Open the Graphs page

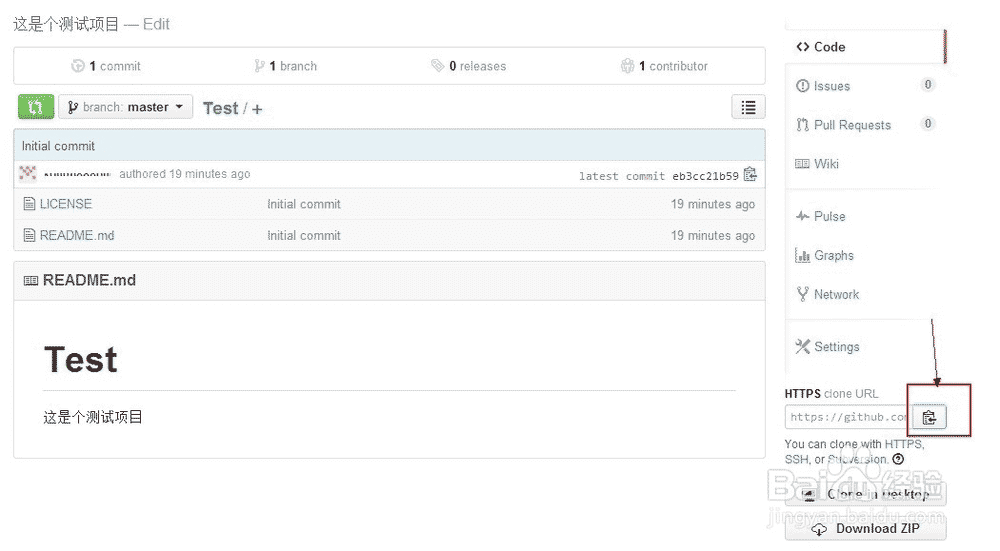(833, 255)
